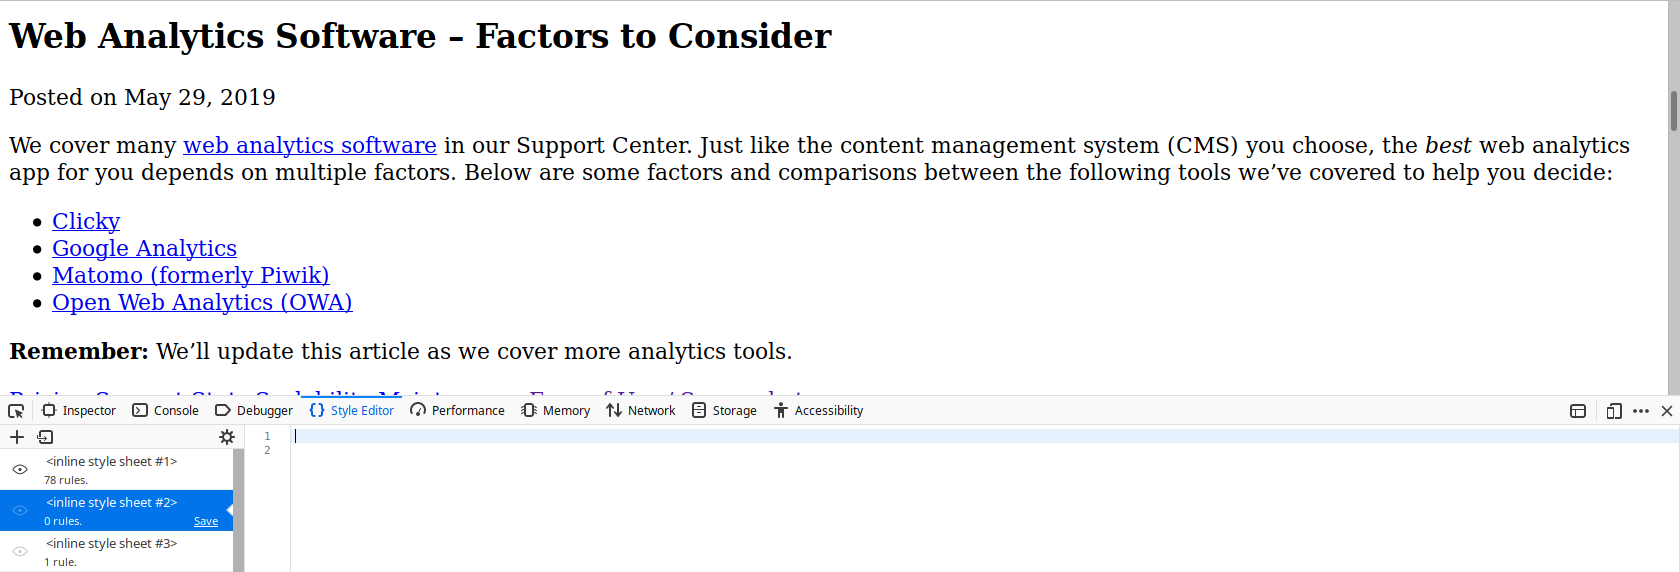Close the developer tools panel

pyautogui.click(x=1667, y=411)
